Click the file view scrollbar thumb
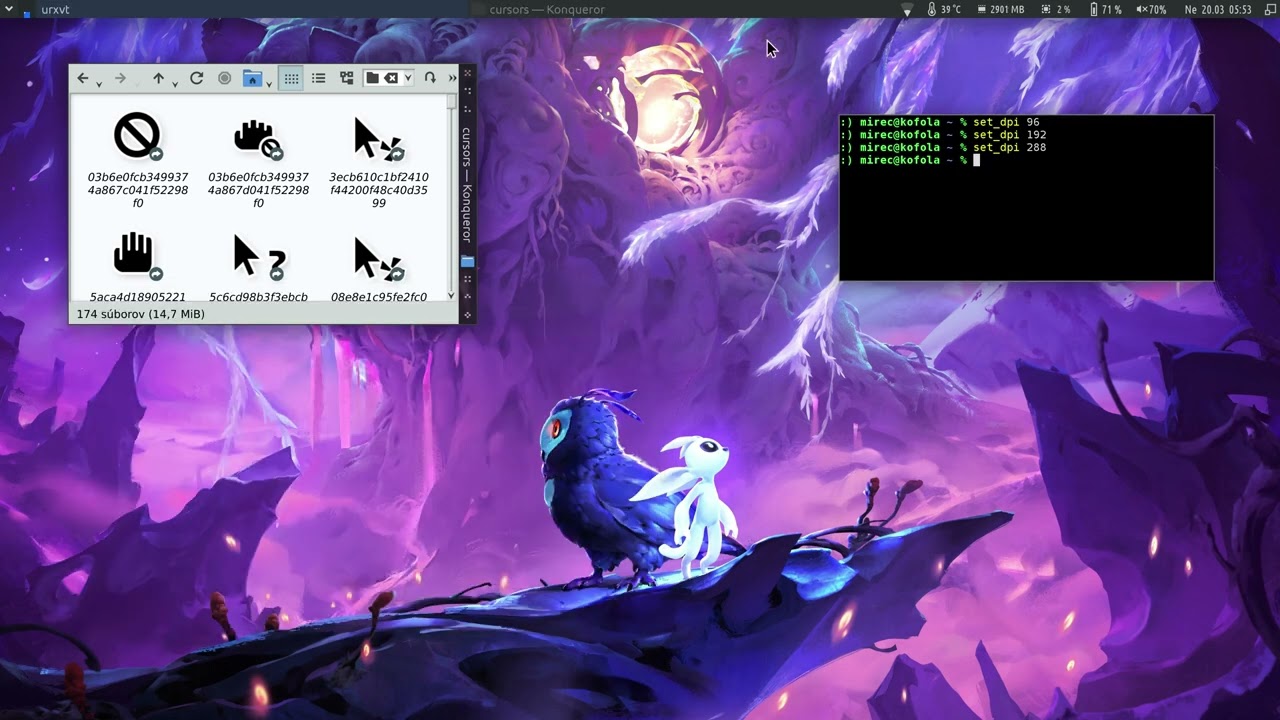 451,102
